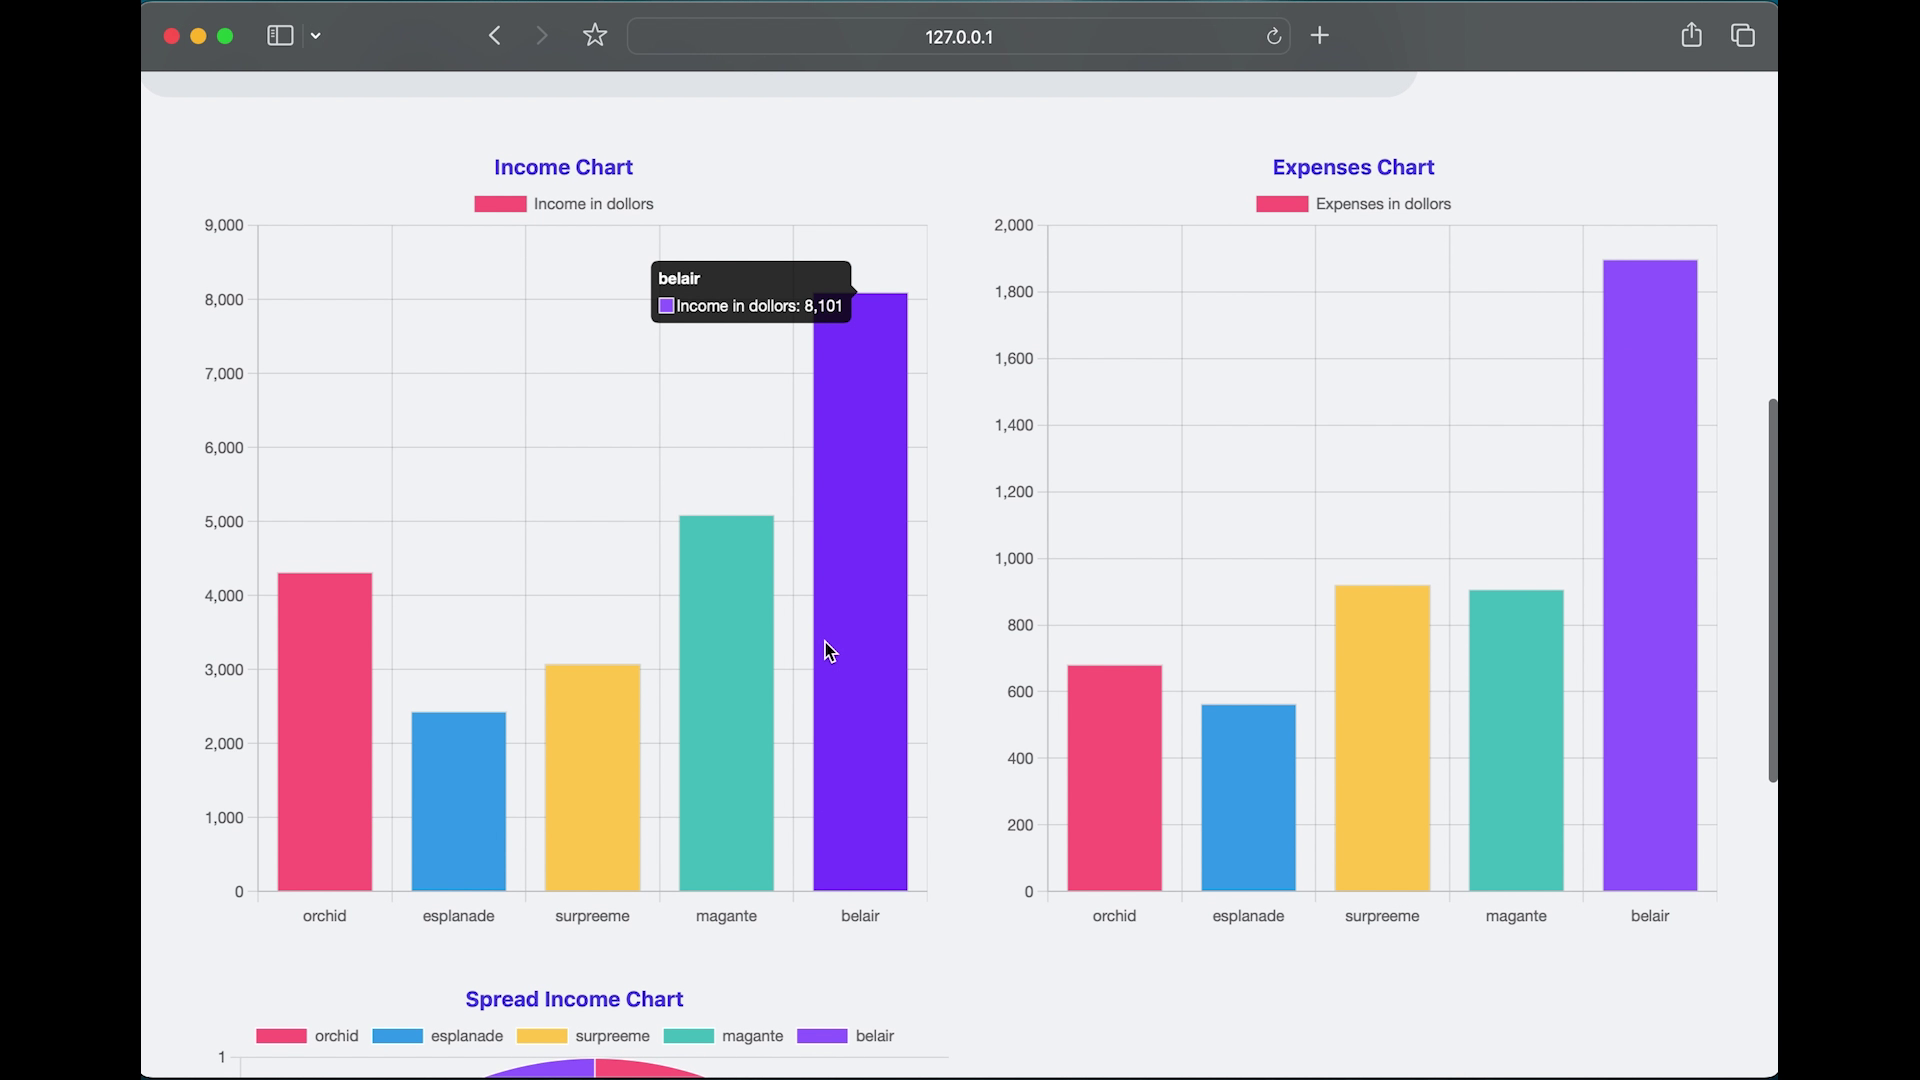The width and height of the screenshot is (1920, 1080).
Task: Toggle the browser sidebar icon
Action: 280,35
